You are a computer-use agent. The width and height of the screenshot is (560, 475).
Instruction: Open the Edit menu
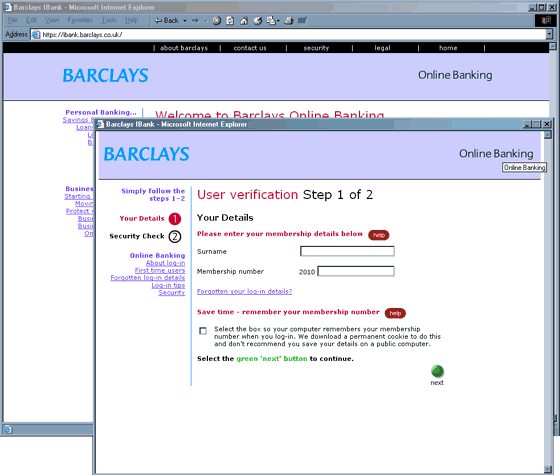[x=31, y=20]
